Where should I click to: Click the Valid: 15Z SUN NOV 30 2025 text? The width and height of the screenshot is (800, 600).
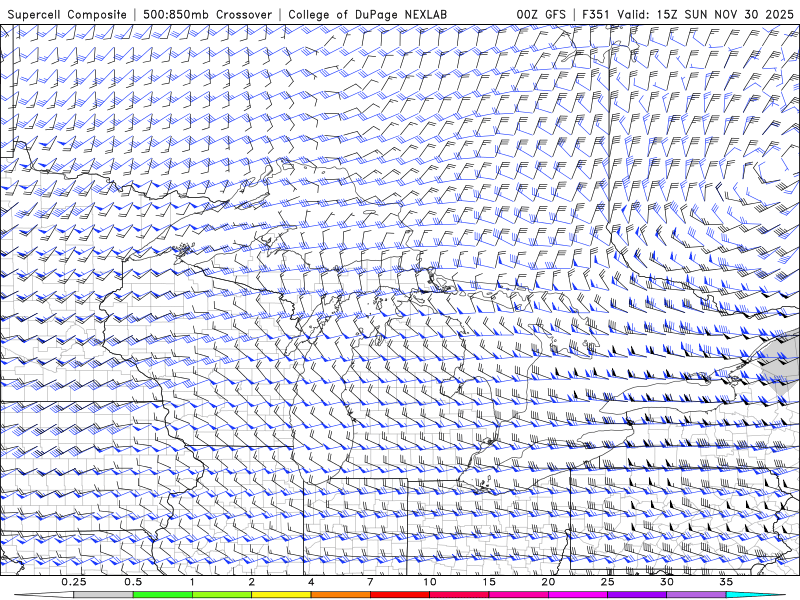tap(706, 14)
